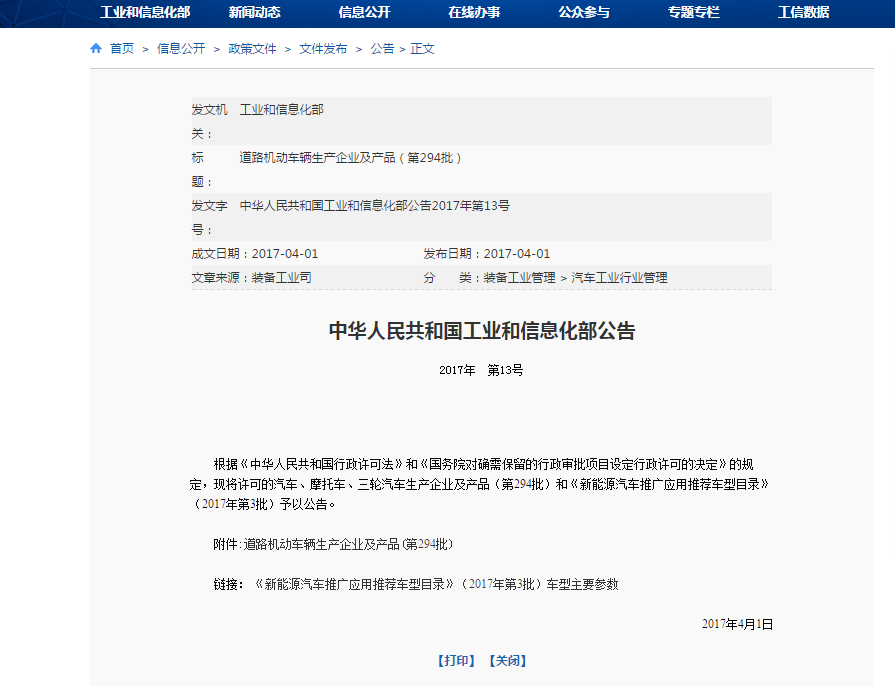
Task: Open the 政策文件 breadcrumb link
Action: 252,48
